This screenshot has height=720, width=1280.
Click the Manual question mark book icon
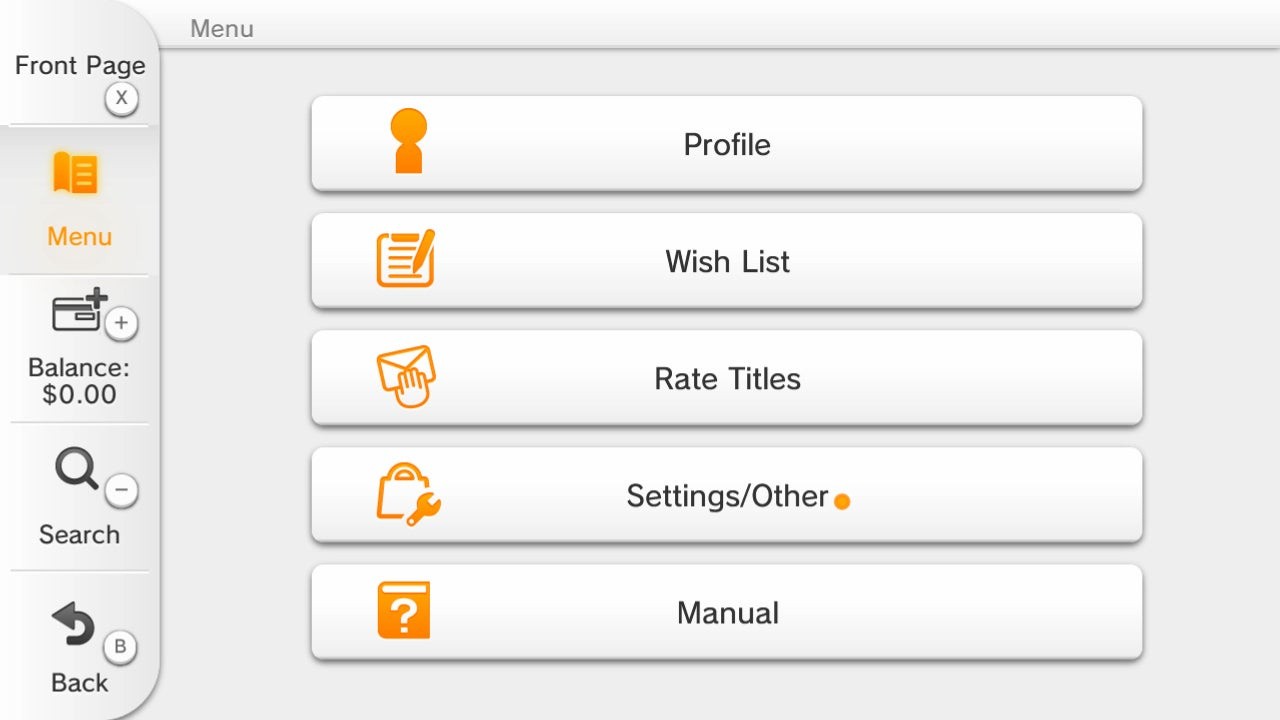(x=404, y=611)
